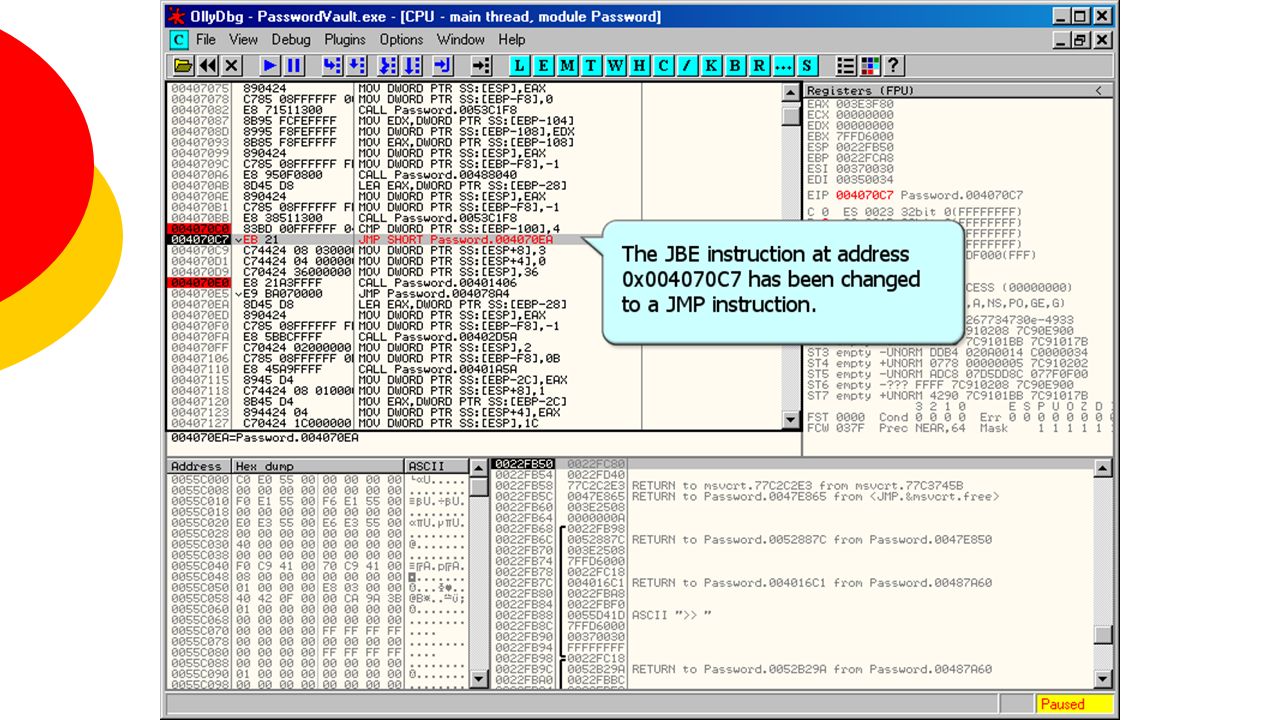Show Windows with the W button

[616, 66]
